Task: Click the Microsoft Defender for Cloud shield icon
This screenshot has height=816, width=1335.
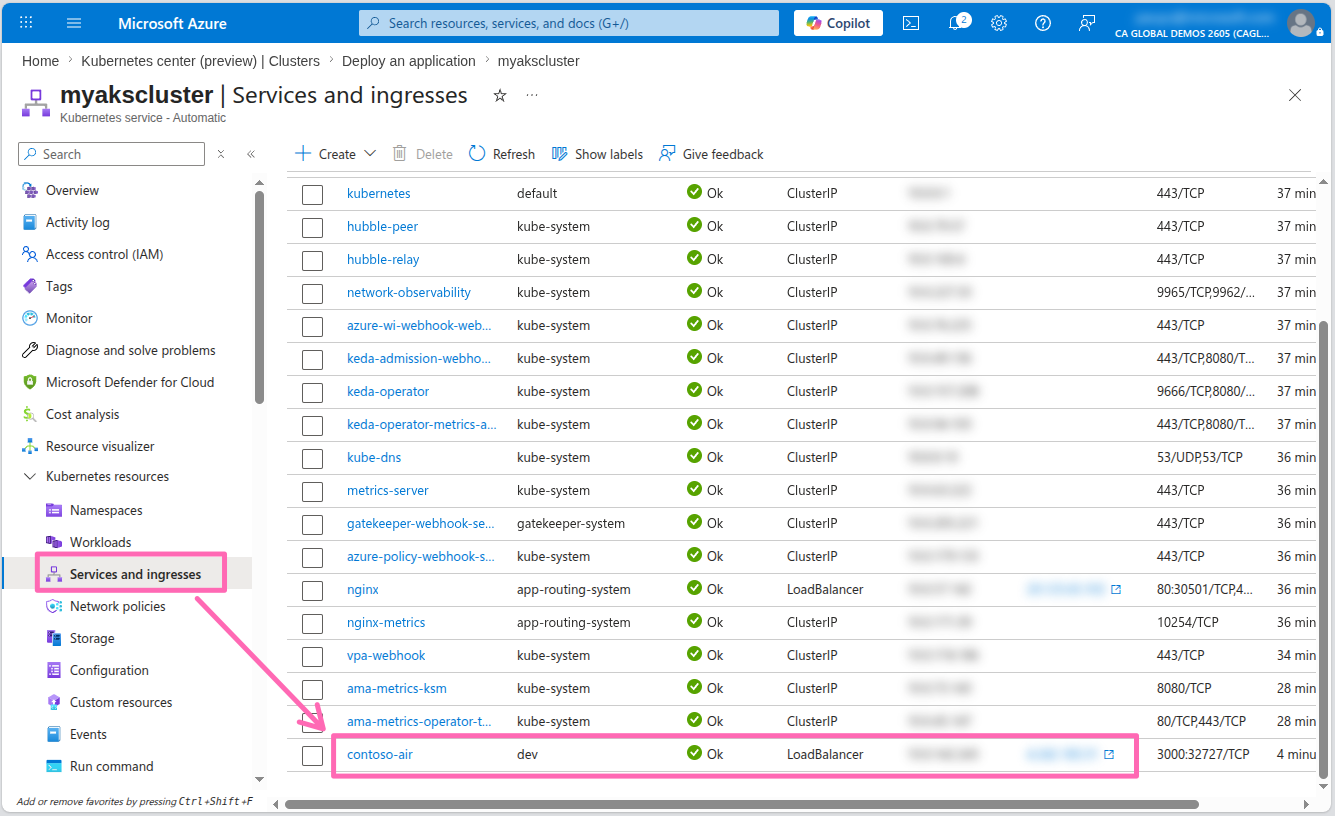Action: tap(30, 382)
